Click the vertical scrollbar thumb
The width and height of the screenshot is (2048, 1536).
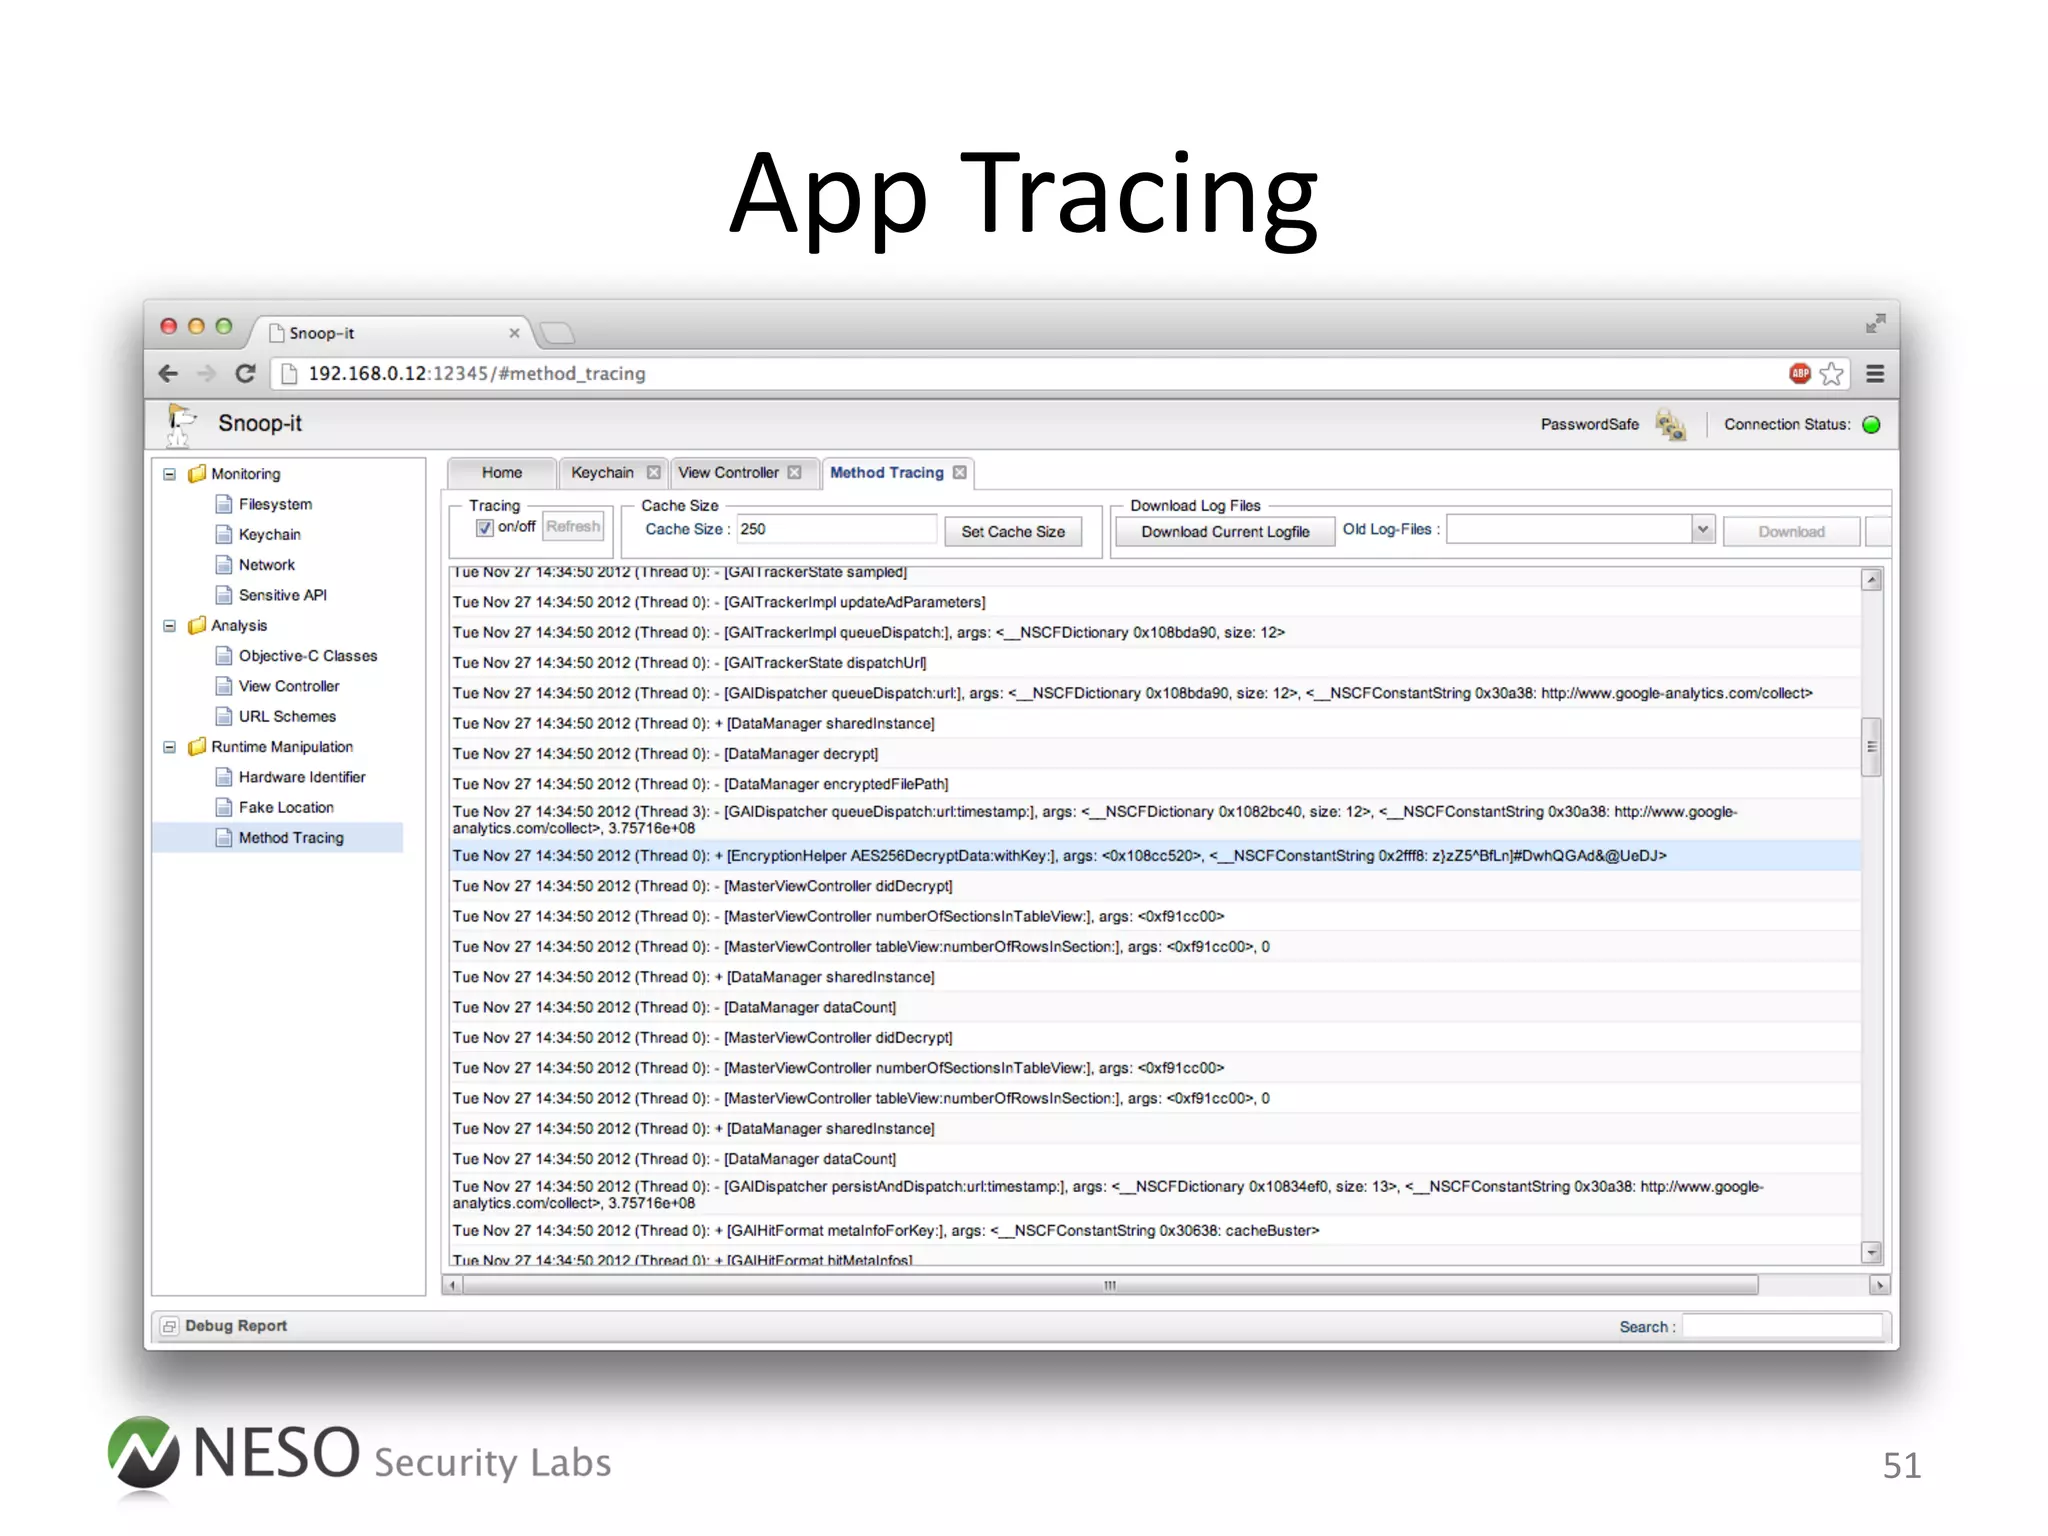tap(1871, 747)
